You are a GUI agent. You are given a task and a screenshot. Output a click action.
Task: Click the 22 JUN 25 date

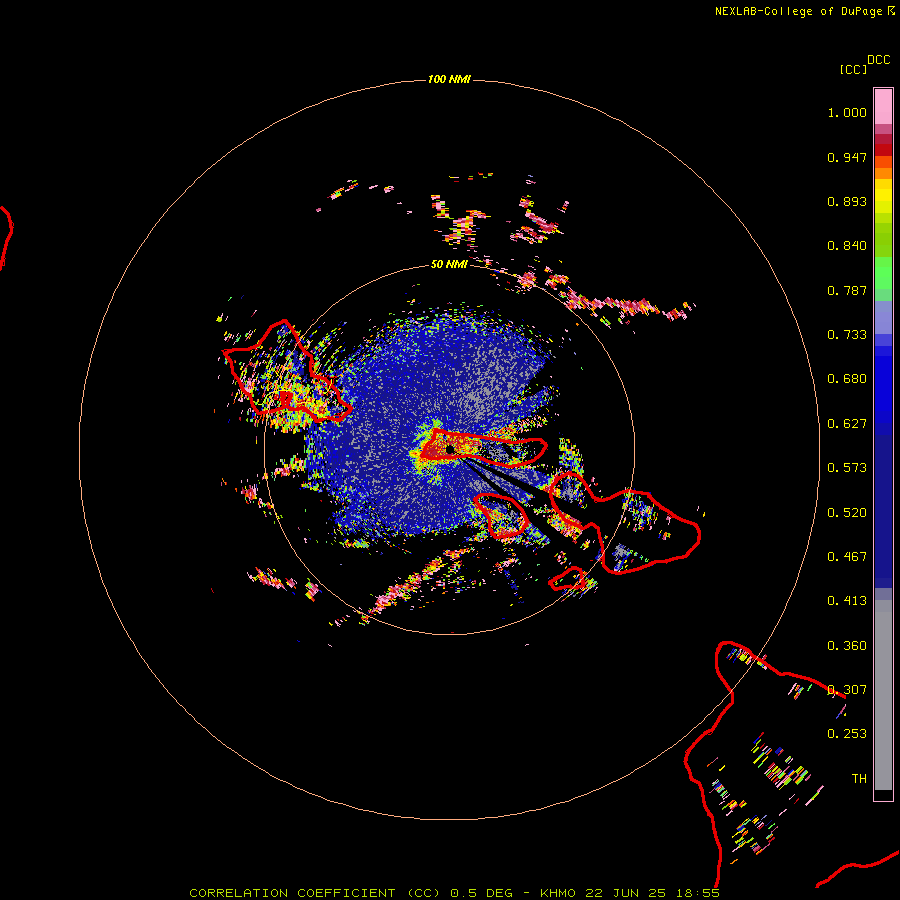625,893
